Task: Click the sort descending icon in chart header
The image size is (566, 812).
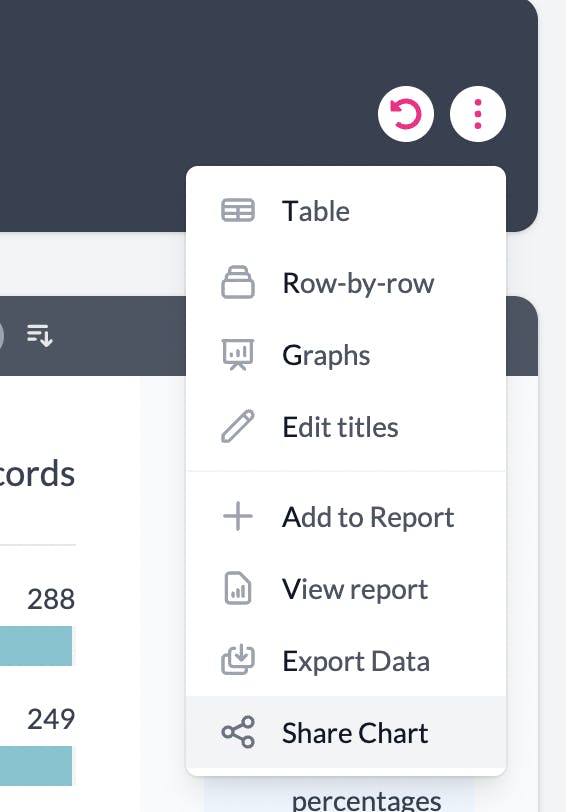Action: click(x=39, y=335)
